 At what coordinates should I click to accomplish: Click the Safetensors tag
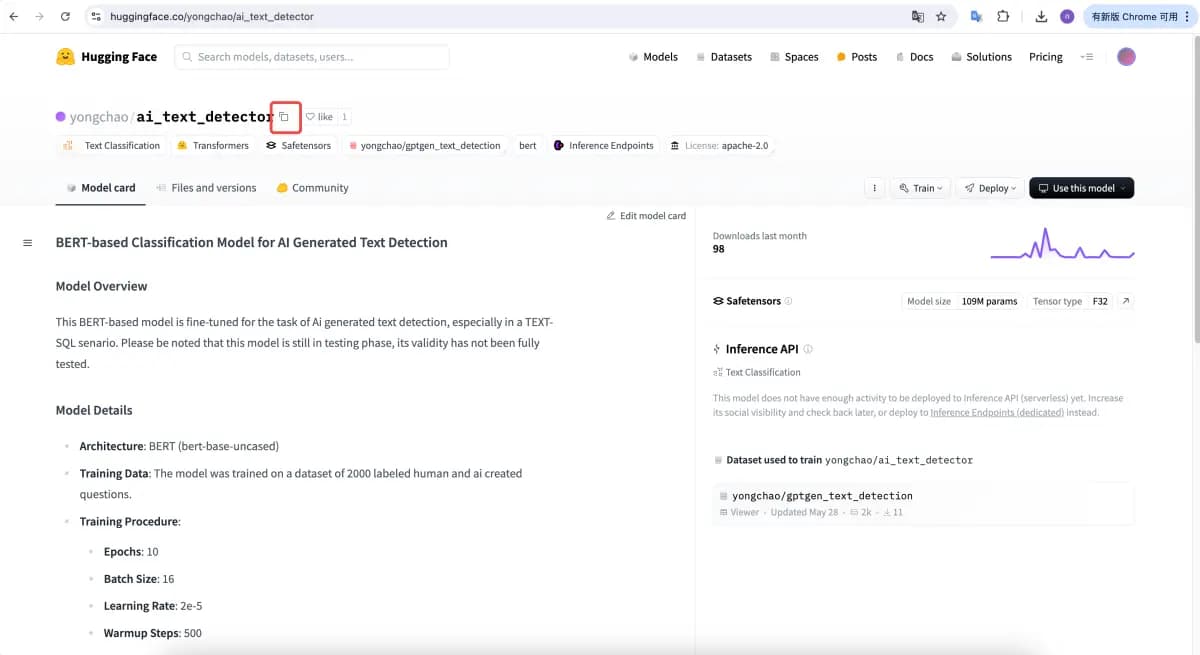[298, 145]
